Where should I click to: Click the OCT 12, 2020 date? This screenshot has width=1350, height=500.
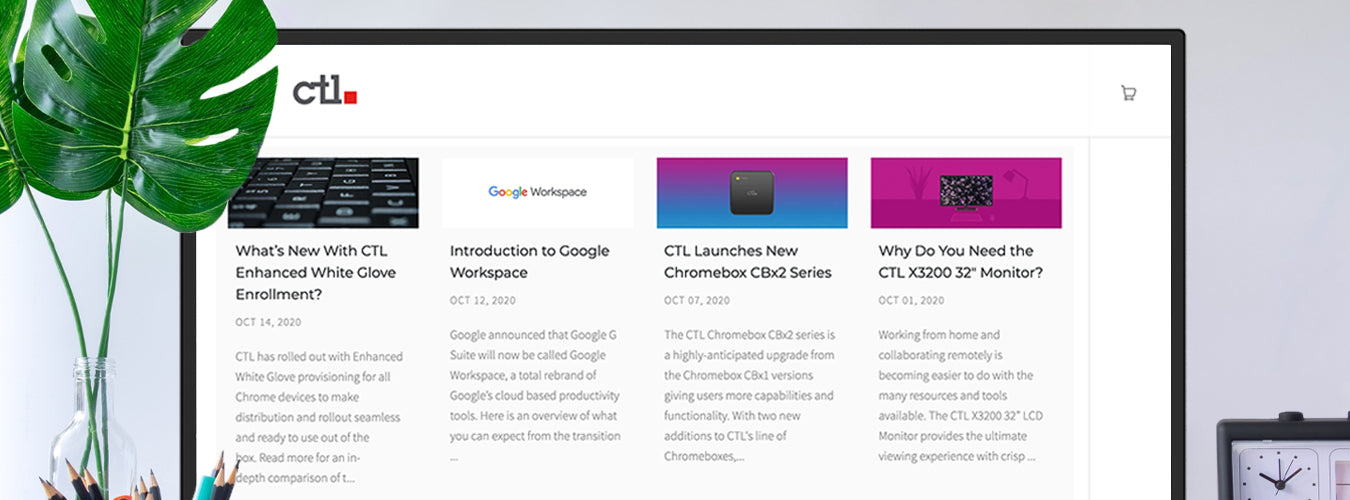click(x=482, y=300)
